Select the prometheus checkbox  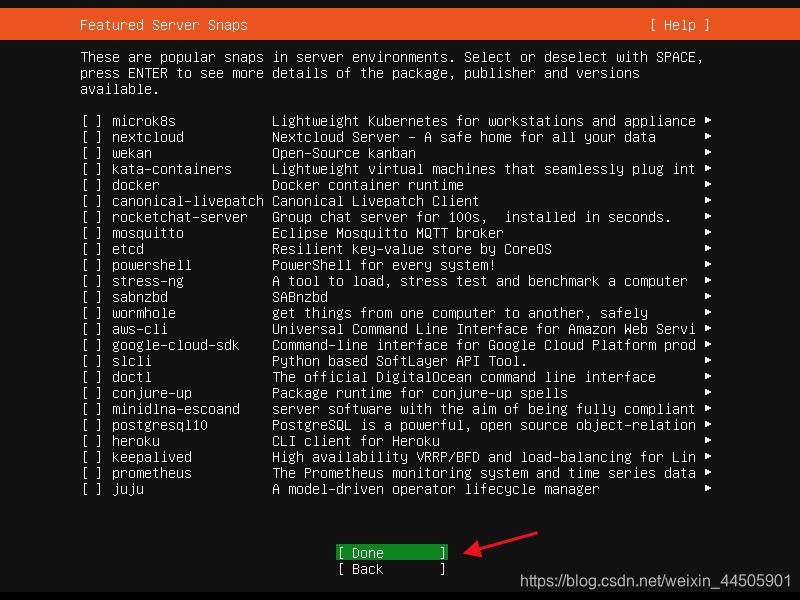tap(92, 473)
